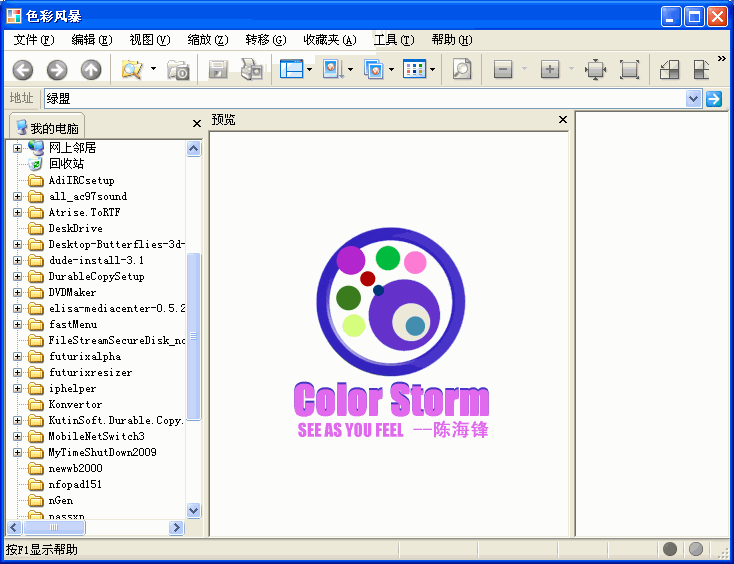
Task: Click the Forward navigation arrow
Action: [x=57, y=70]
